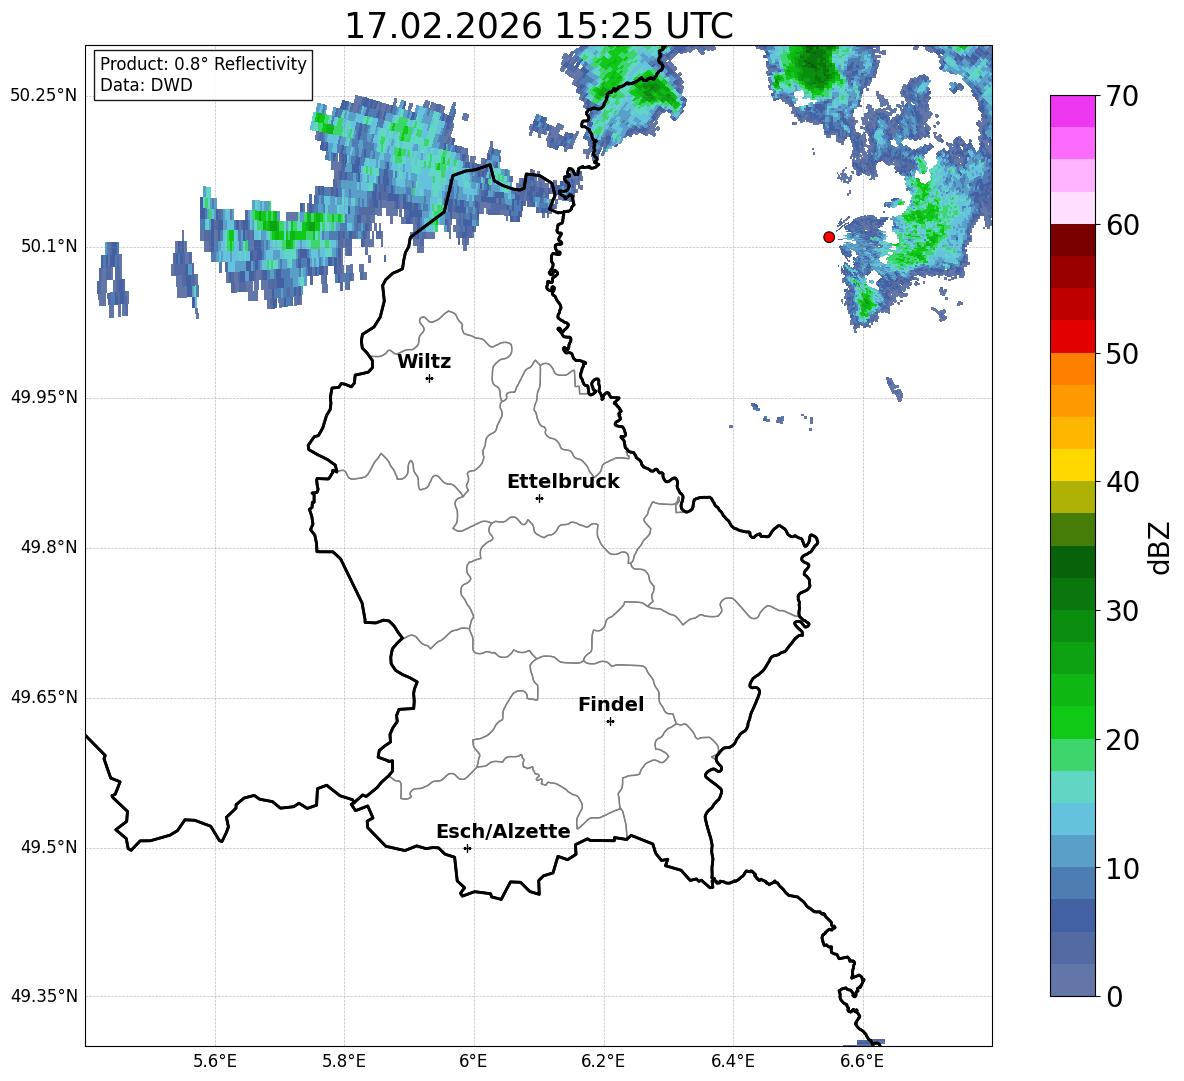Click the latitude label '49.8°N'
This screenshot has height=1081, width=1184.
[x=50, y=547]
